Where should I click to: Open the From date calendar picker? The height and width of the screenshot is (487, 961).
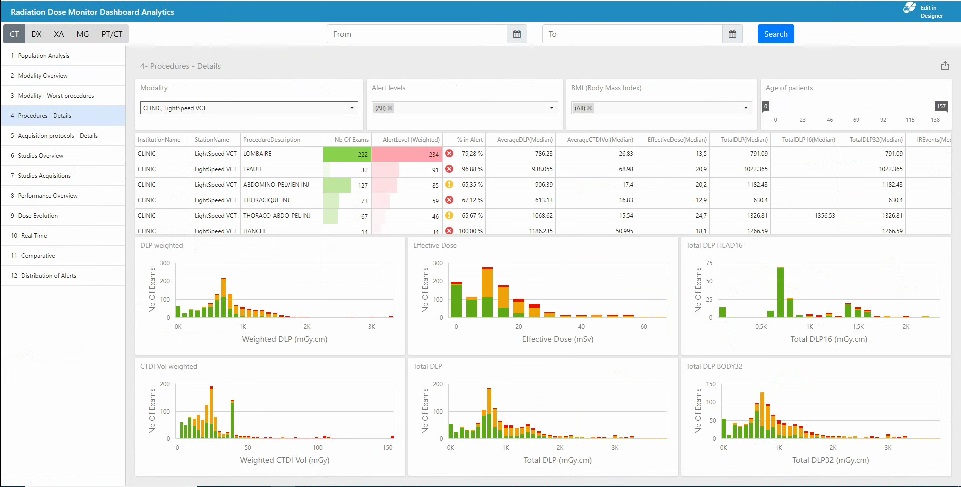click(x=517, y=34)
